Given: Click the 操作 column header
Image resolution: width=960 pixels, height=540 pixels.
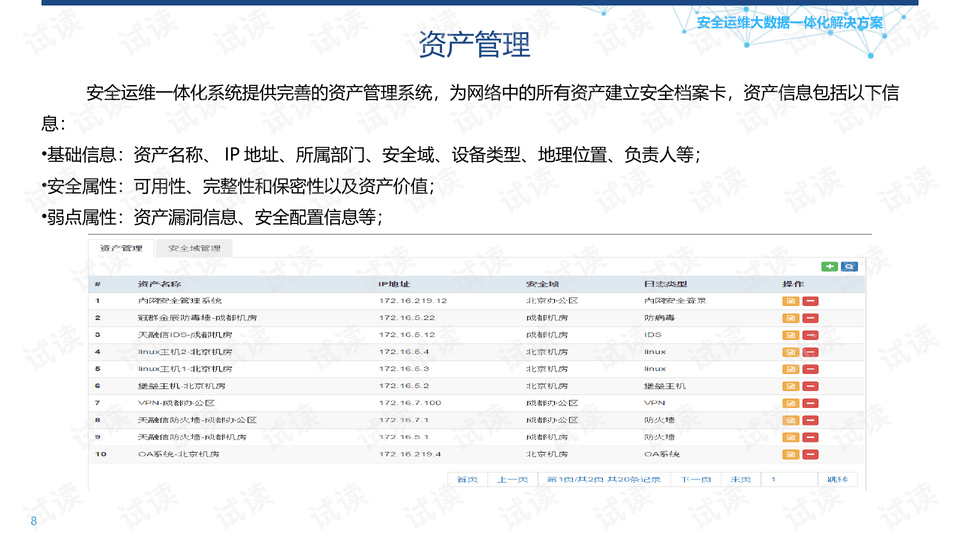Looking at the screenshot, I should tap(793, 284).
